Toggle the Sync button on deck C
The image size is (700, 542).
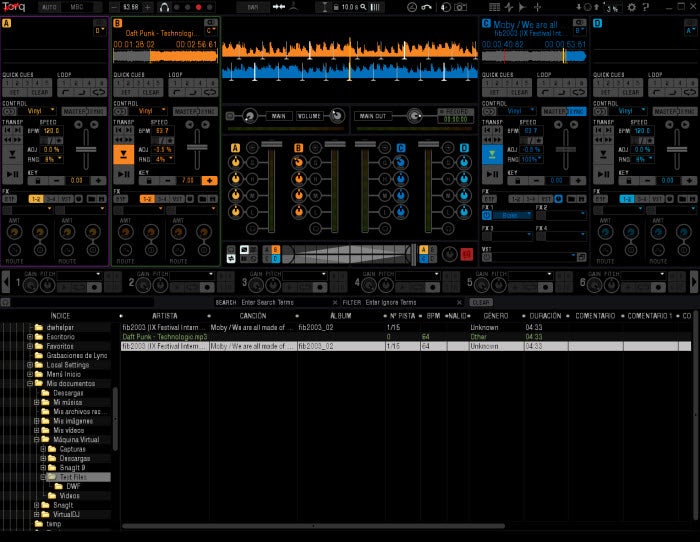[x=577, y=111]
